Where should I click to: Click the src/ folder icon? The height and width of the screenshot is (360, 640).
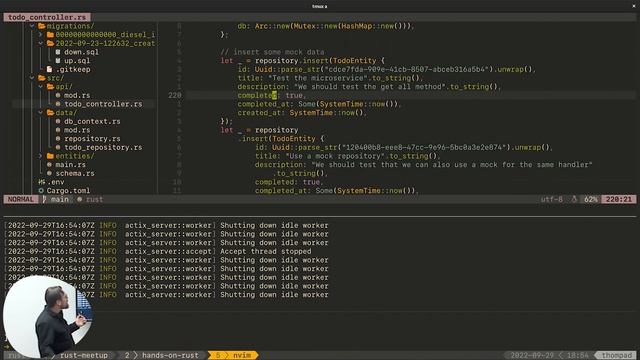[42, 78]
